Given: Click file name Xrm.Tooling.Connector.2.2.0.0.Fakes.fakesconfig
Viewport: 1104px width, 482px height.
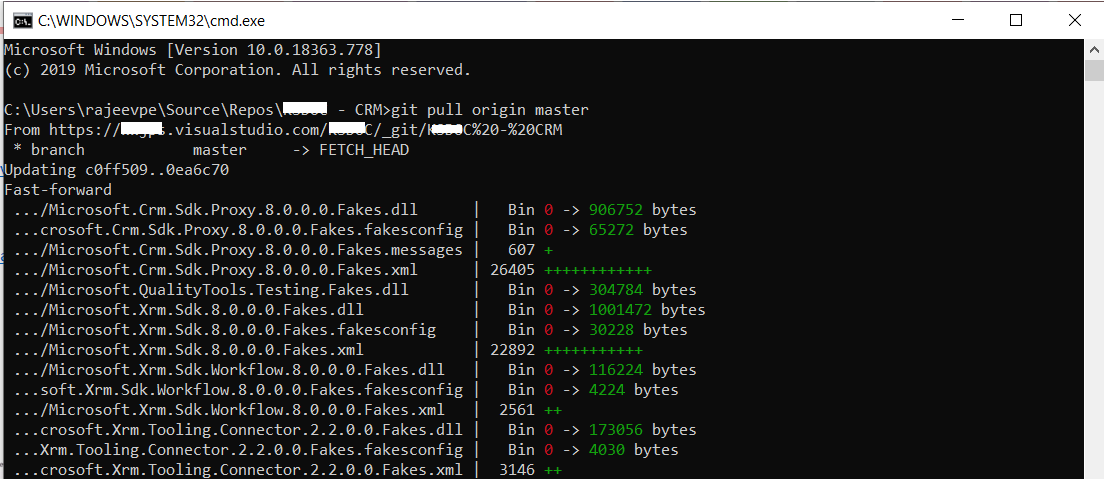Looking at the screenshot, I should point(238,449).
